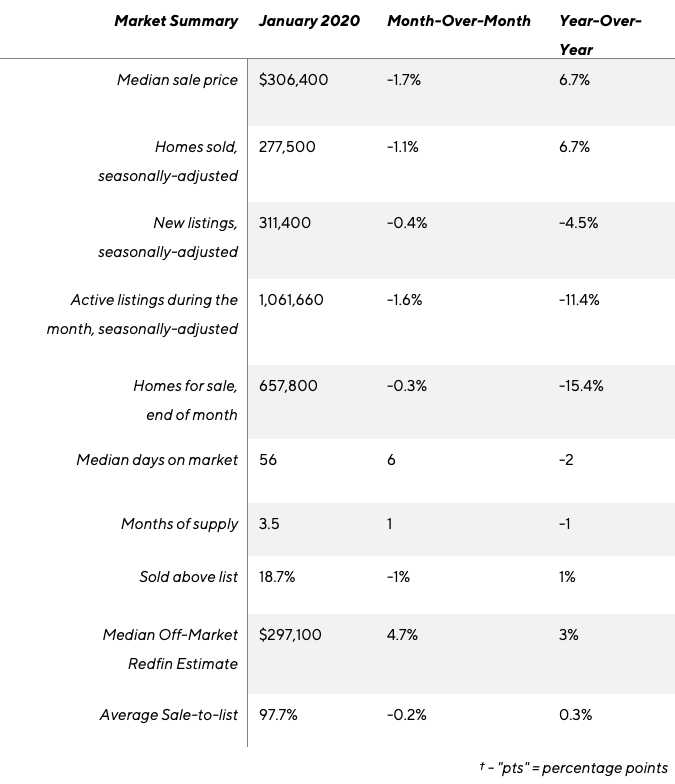Click the Median days on market label
Viewport: 675px width, 784px height.
point(157,460)
